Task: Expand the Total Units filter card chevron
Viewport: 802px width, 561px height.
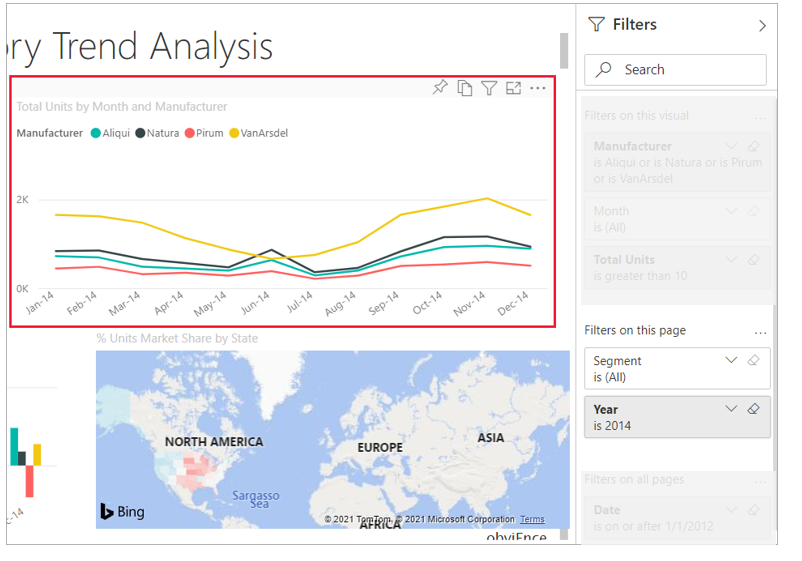Action: (731, 259)
